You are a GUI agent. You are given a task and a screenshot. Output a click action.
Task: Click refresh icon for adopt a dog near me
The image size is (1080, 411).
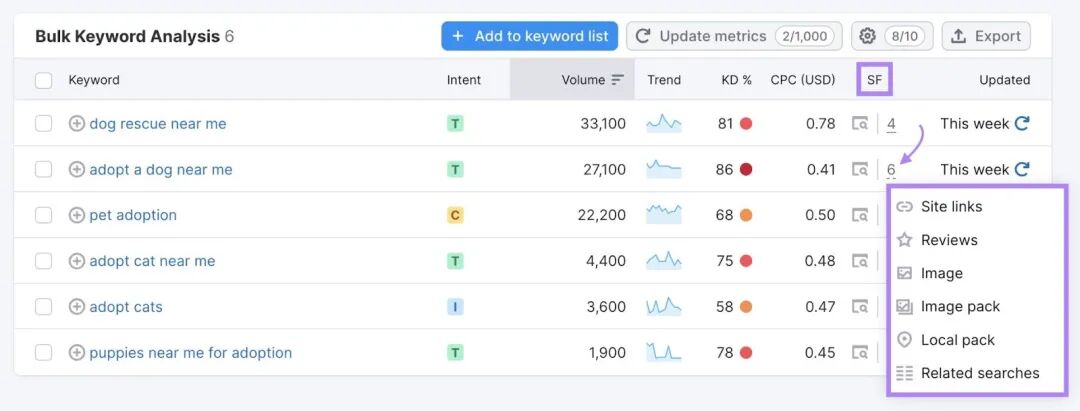pos(1023,169)
